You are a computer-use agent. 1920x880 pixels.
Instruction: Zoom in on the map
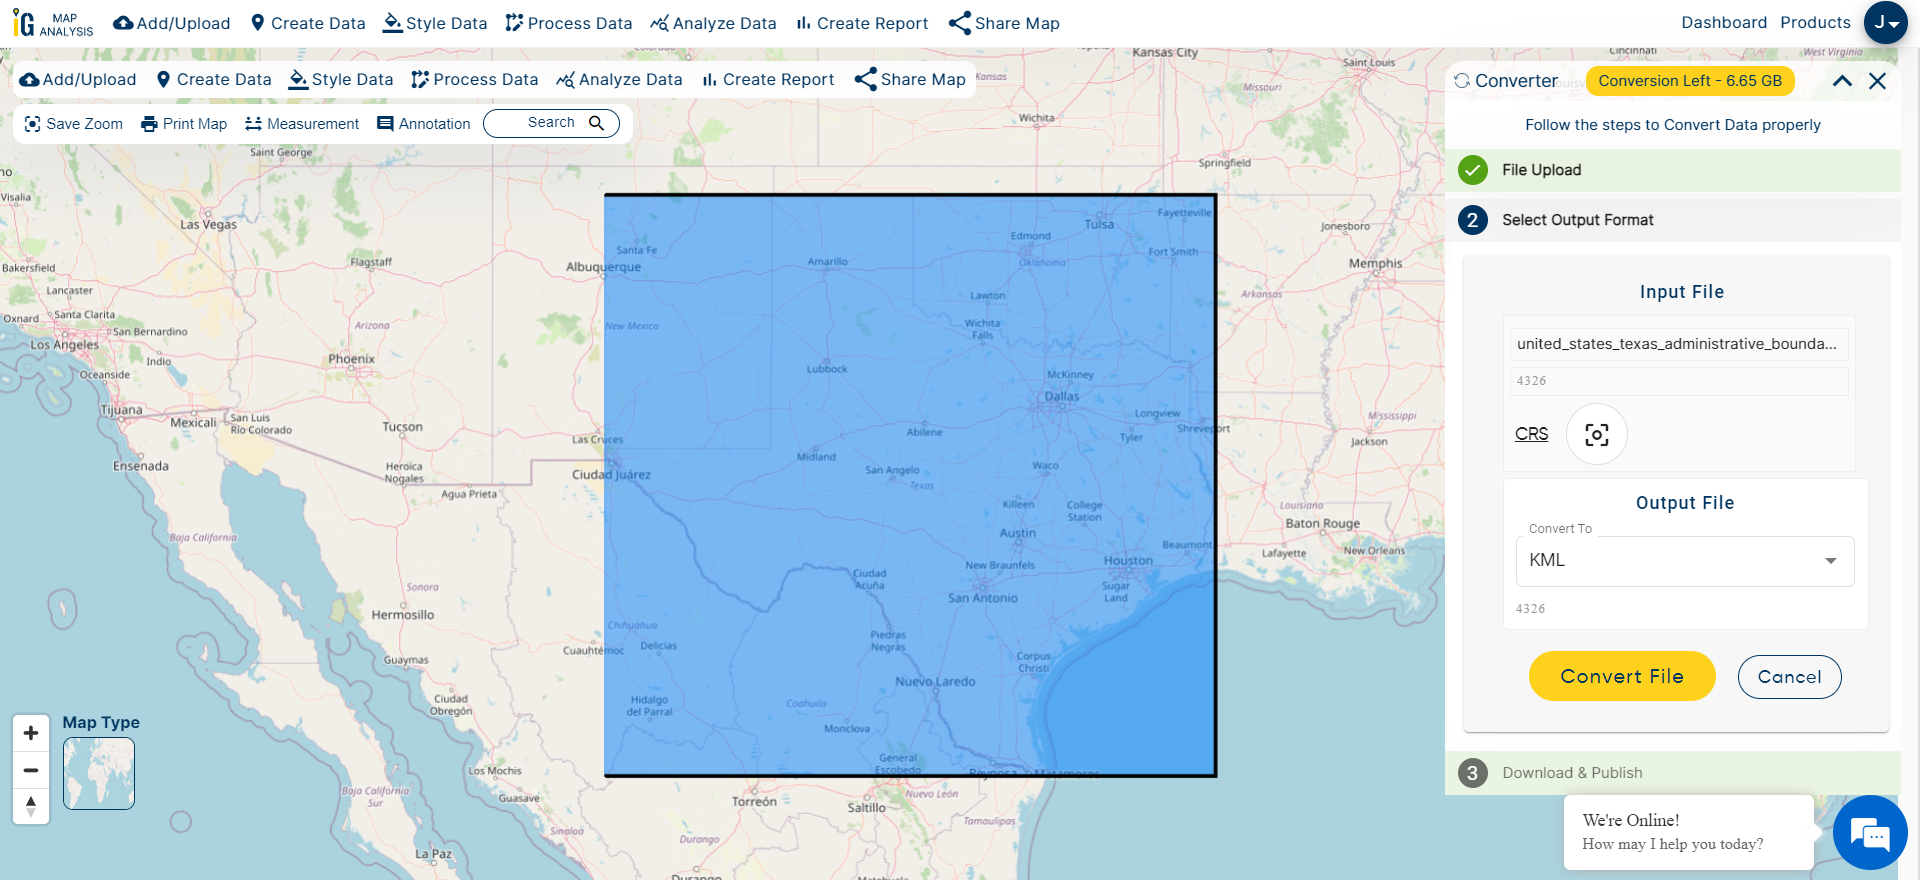pyautogui.click(x=31, y=733)
